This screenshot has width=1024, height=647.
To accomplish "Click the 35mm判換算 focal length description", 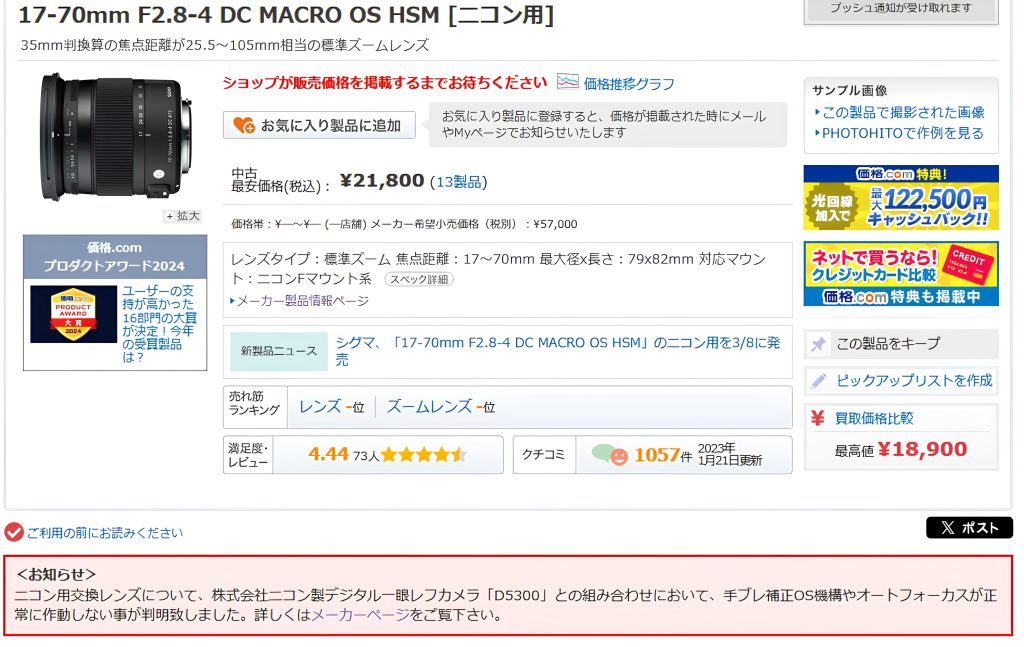I will point(225,45).
